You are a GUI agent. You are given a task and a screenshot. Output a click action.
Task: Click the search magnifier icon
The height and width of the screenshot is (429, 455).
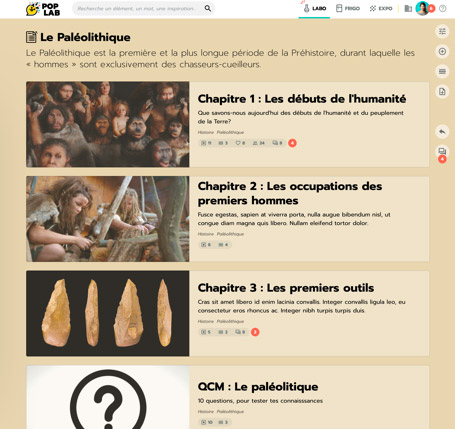click(x=208, y=8)
